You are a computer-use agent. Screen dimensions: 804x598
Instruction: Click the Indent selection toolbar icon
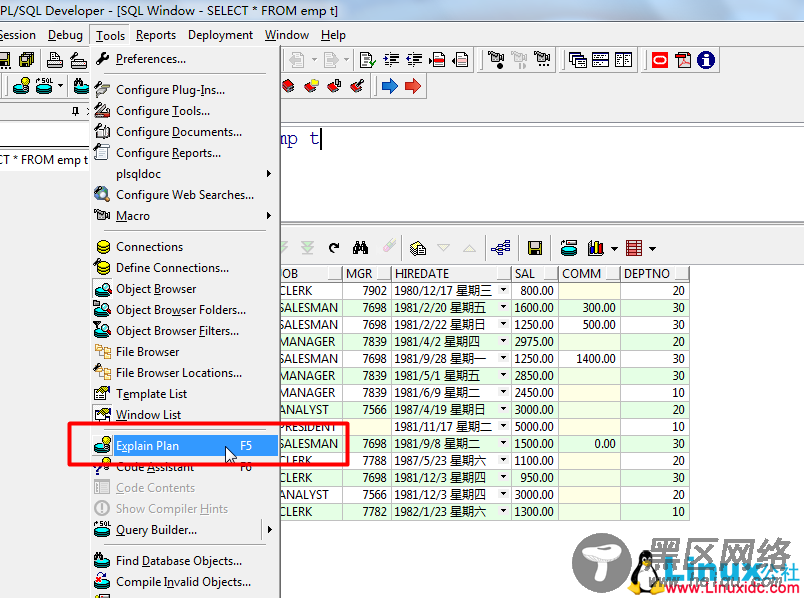(391, 60)
